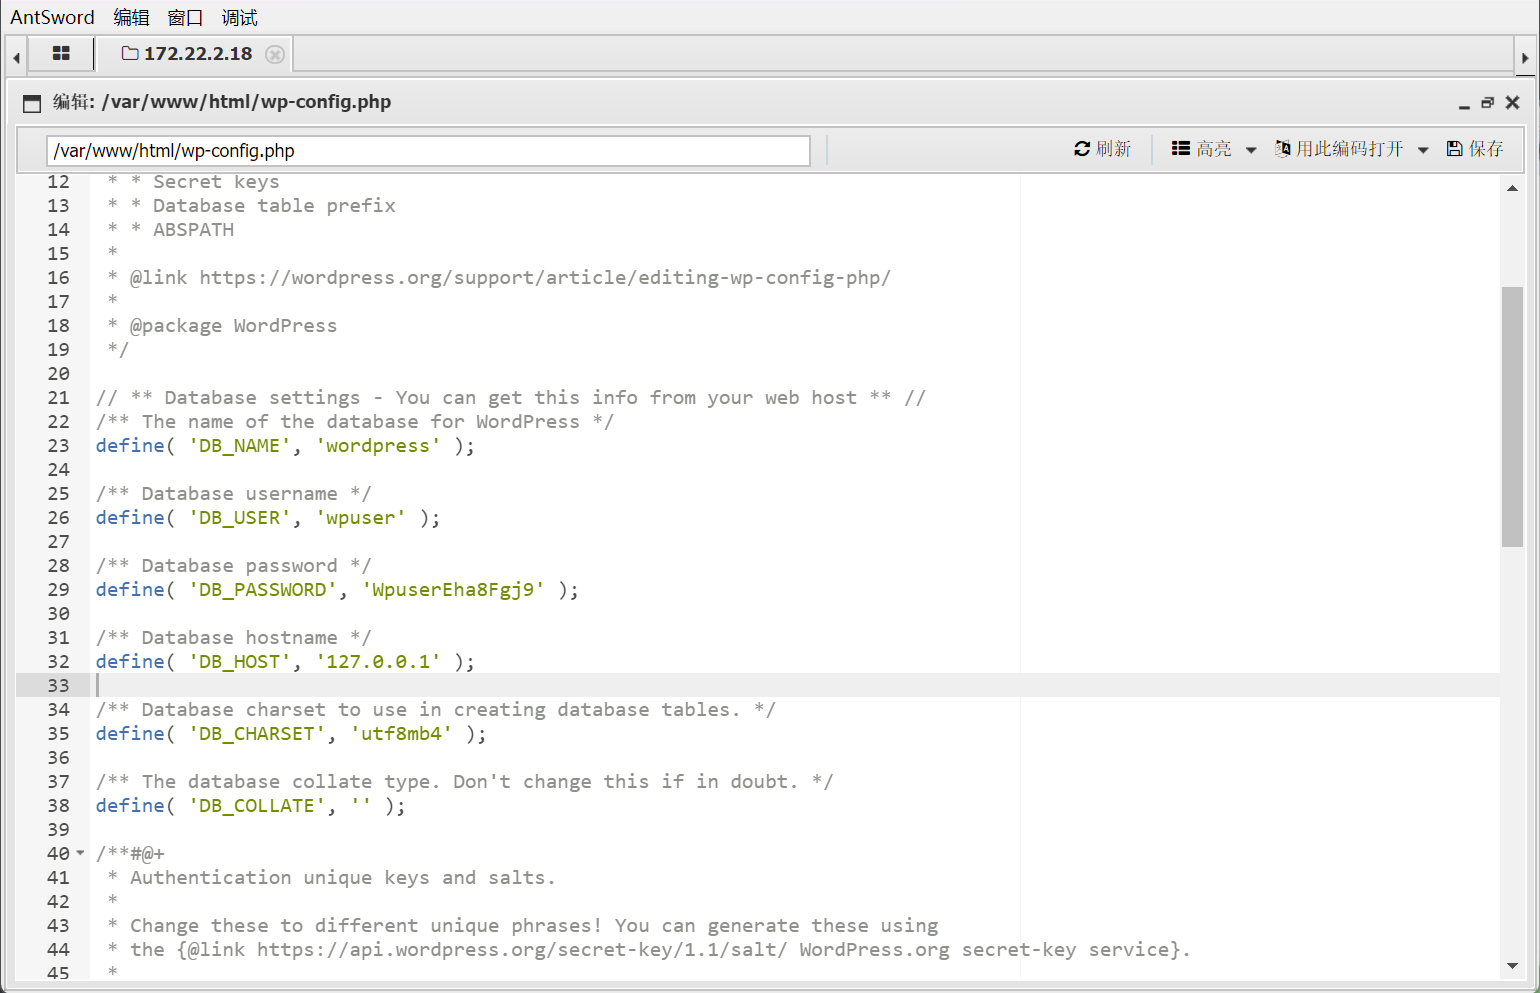Restore the editor panel window
Screen dimensions: 1540x993
pos(1487,103)
